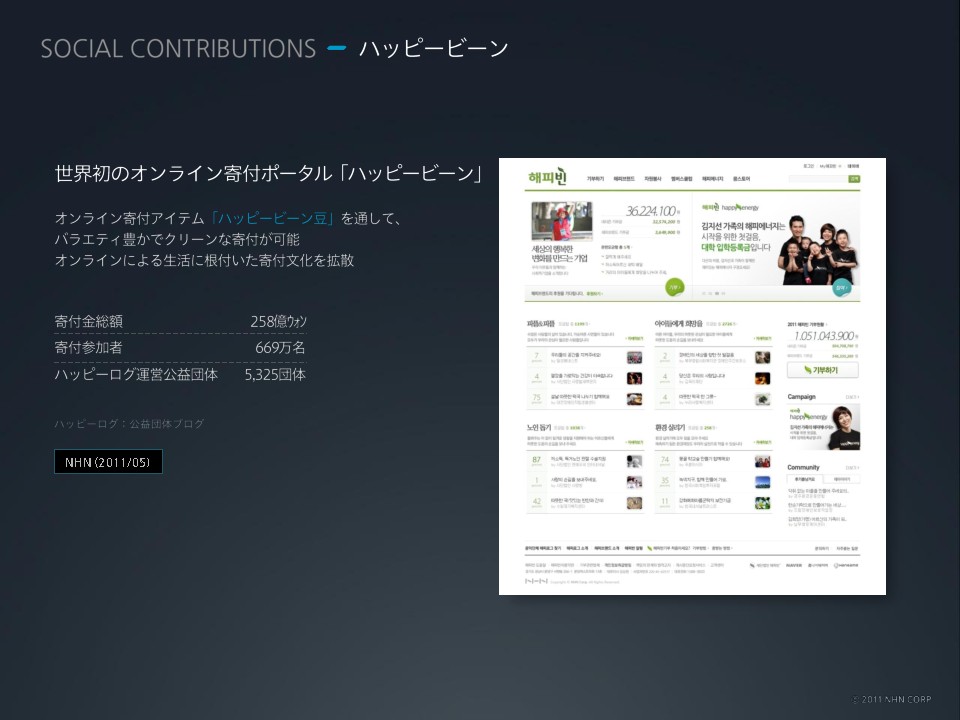This screenshot has height=720, width=960.
Task: Click the round green 기부 badge button
Action: 674,287
